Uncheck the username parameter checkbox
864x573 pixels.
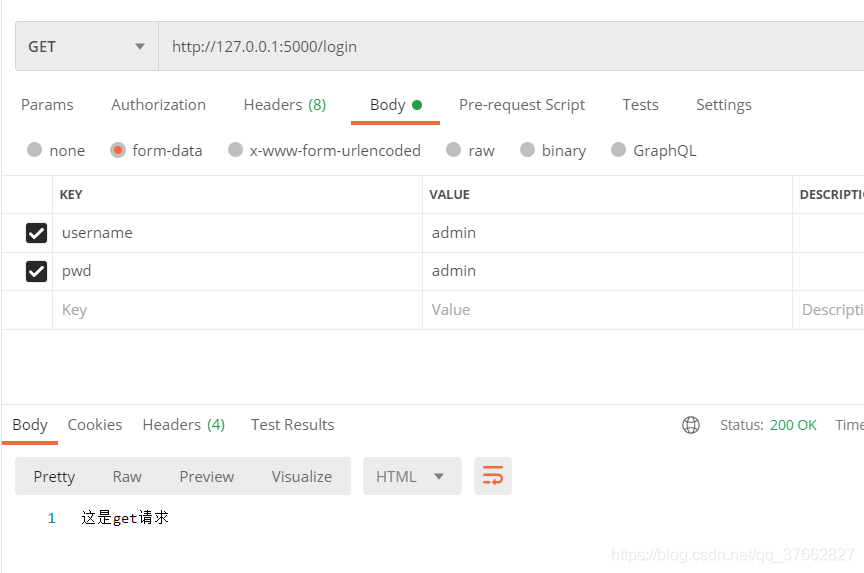[36, 233]
